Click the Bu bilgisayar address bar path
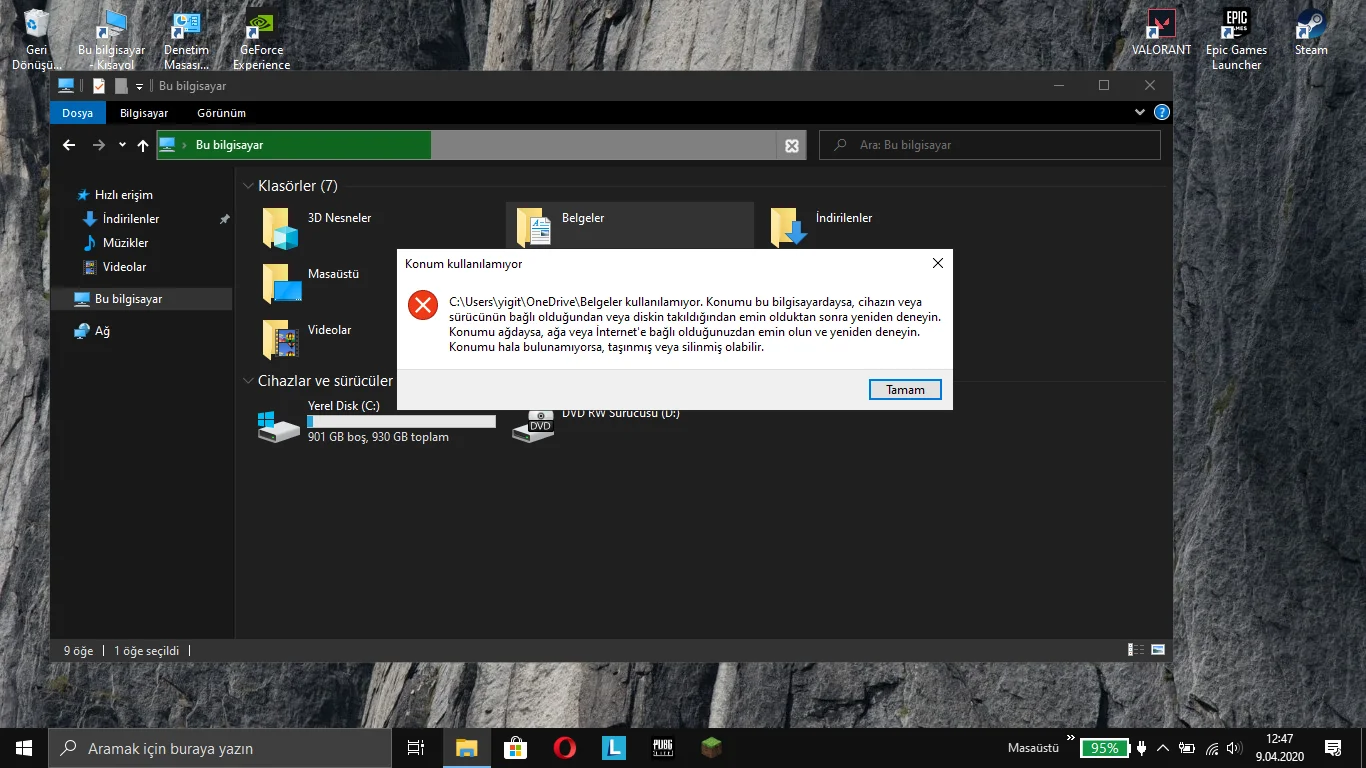Viewport: 1366px width, 768px height. (230, 145)
